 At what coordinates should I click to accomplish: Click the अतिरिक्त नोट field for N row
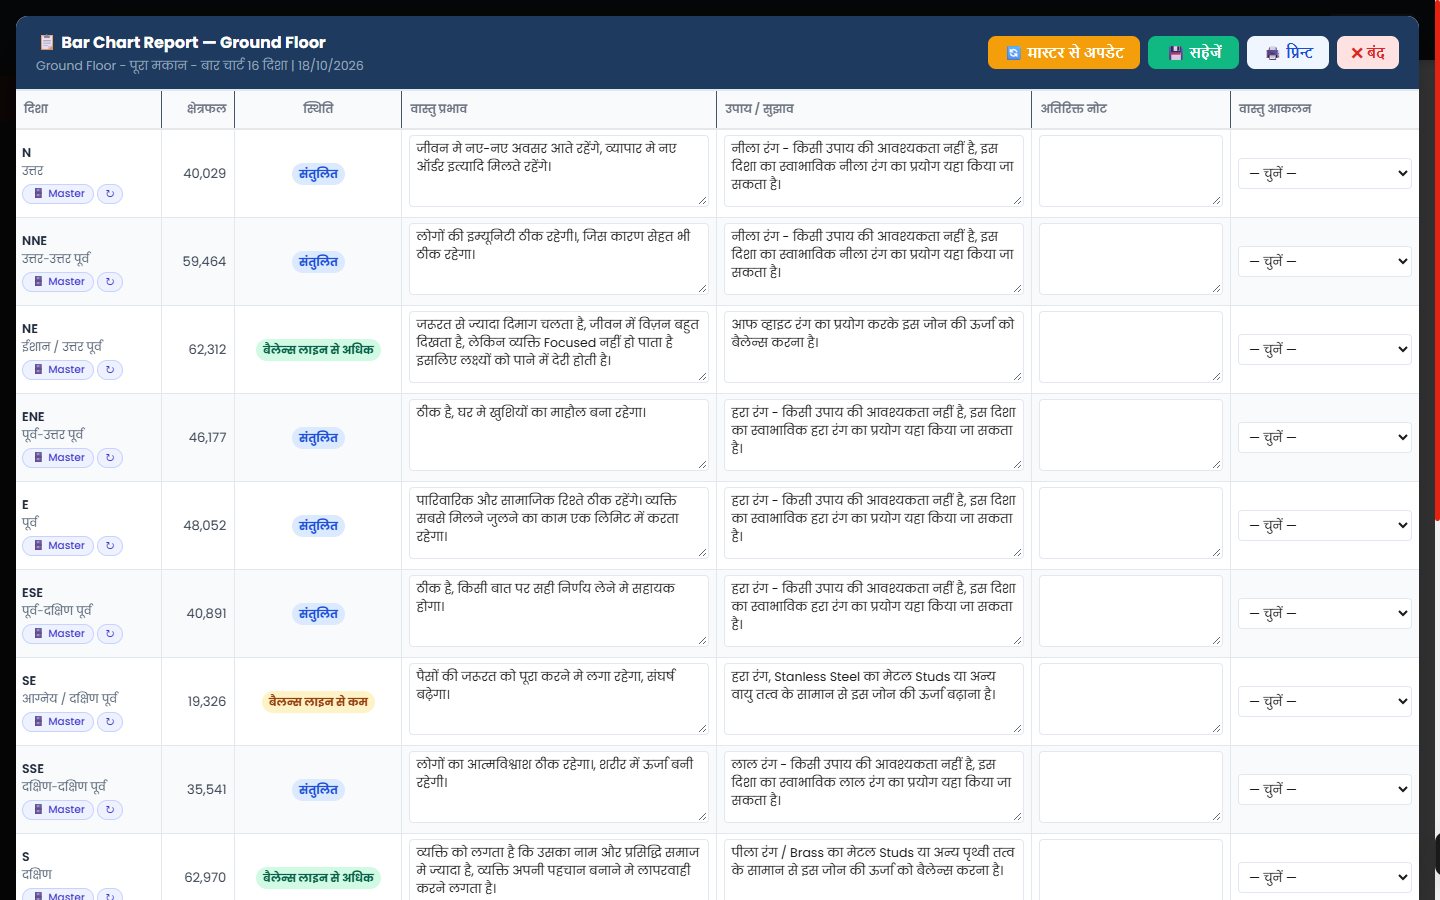coord(1131,171)
